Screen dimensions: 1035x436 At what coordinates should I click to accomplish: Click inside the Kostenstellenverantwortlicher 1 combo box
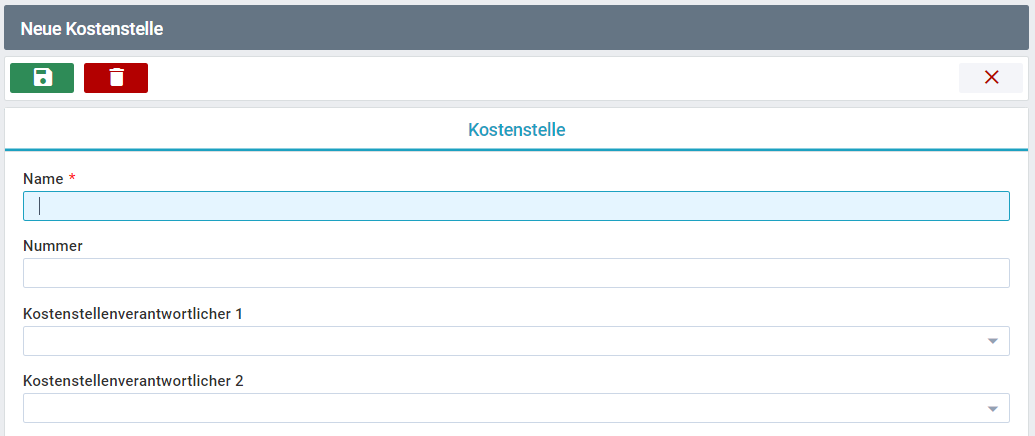point(516,341)
